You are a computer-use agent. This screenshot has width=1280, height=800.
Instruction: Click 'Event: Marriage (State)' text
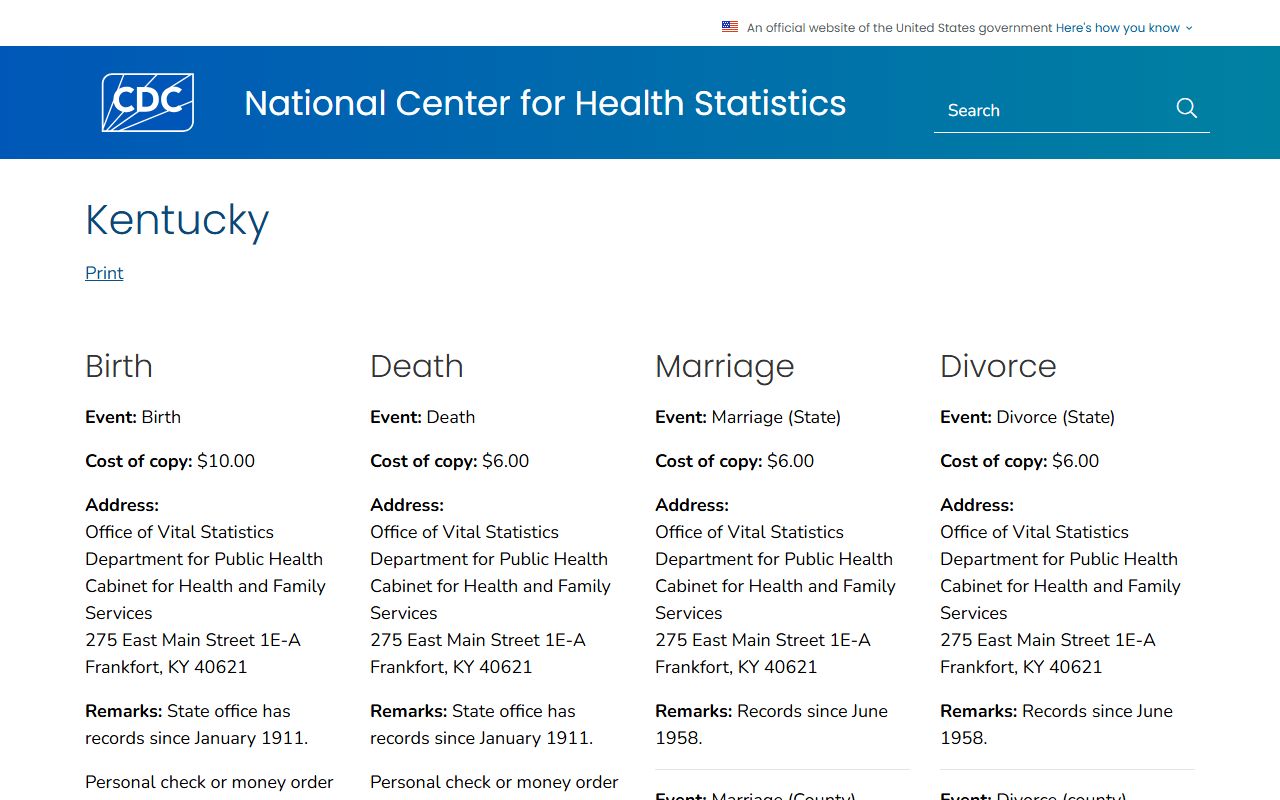tap(748, 417)
